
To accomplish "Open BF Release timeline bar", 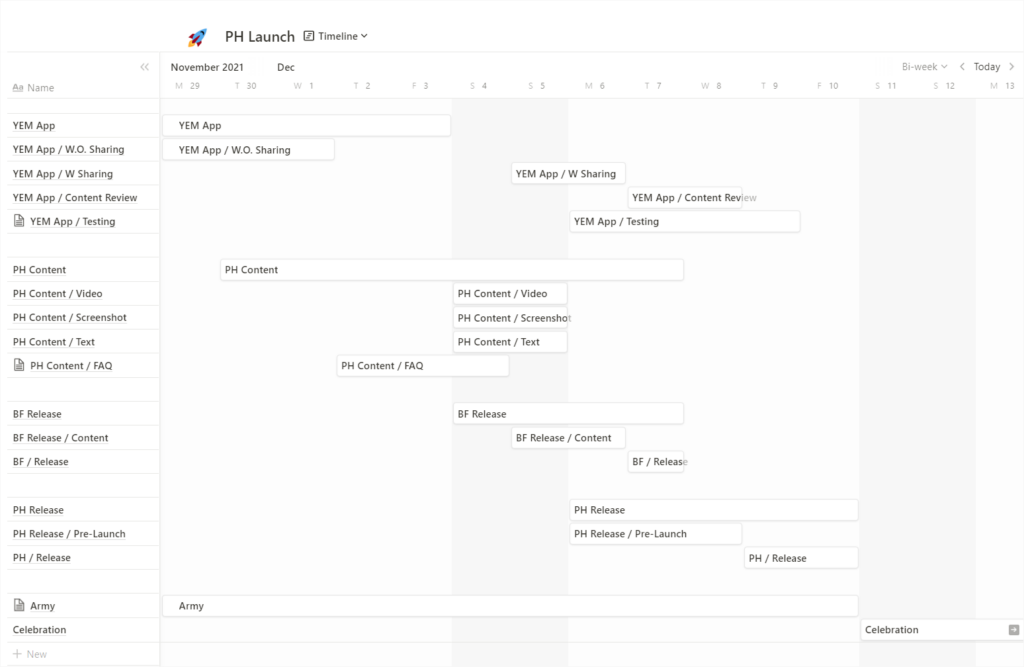I will tap(568, 414).
